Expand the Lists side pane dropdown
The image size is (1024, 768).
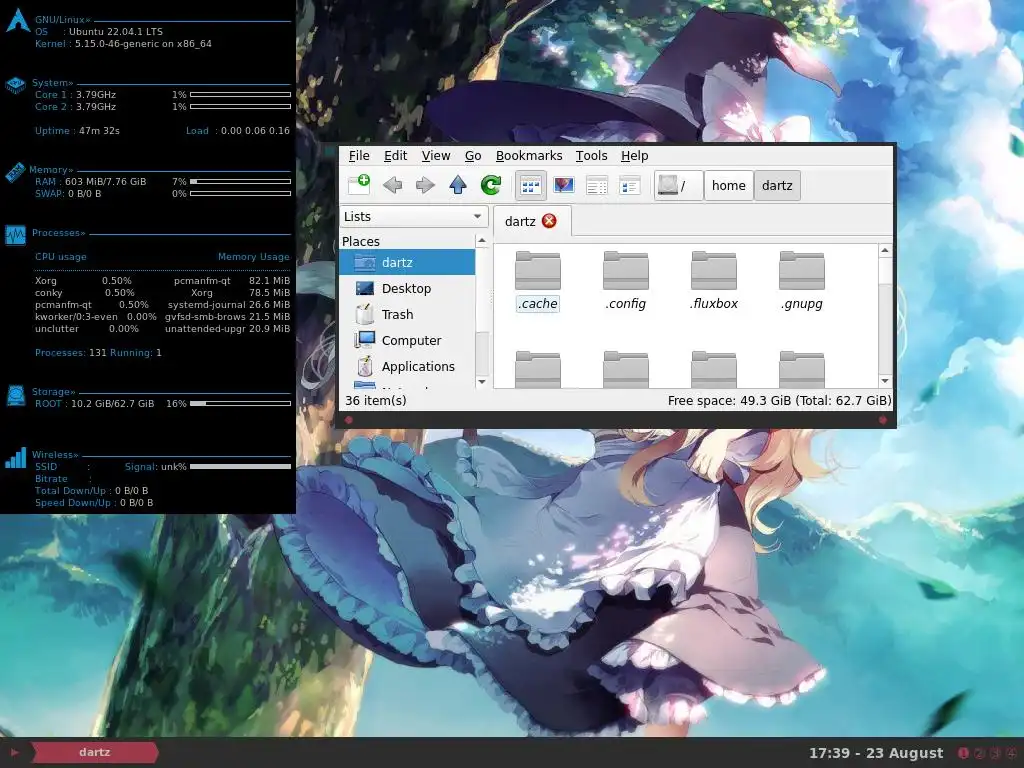414,216
